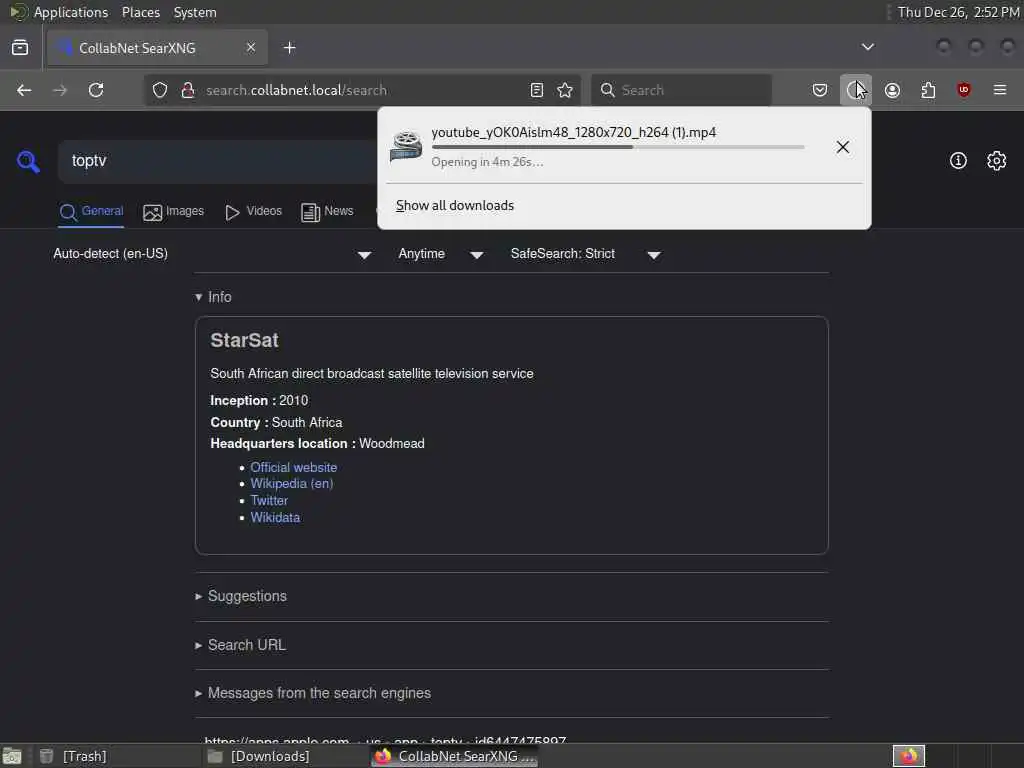The image size is (1024, 768).
Task: Click the mp4 video file icon
Action: (406, 146)
